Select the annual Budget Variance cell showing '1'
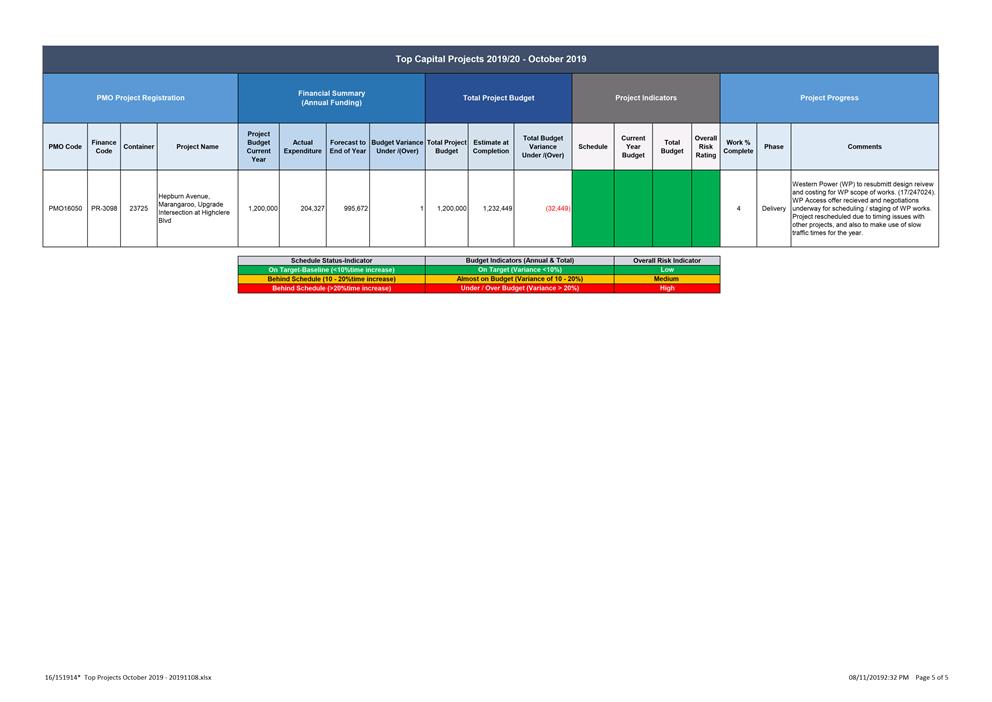992x702 pixels. pyautogui.click(x=397, y=208)
